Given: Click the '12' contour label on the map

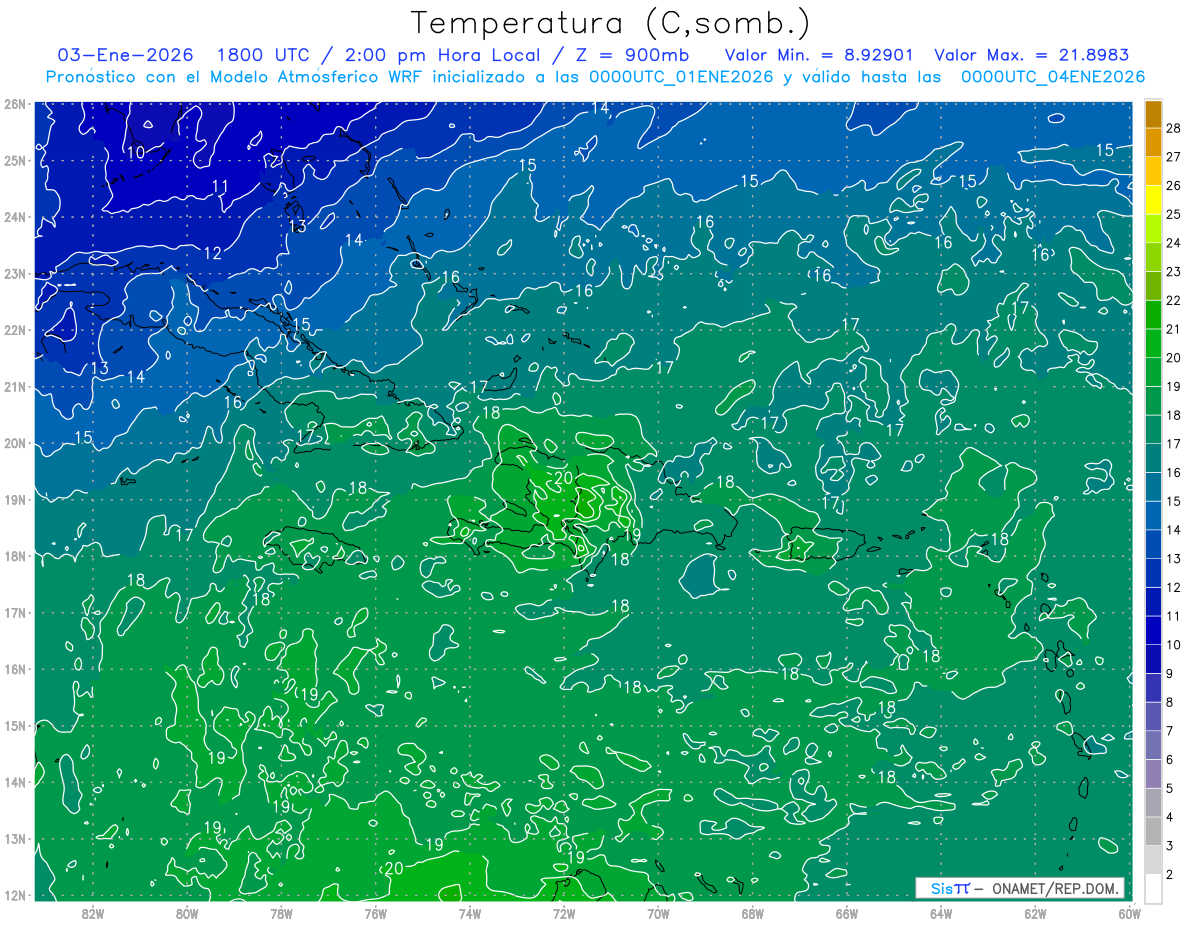Looking at the screenshot, I should 212,253.
